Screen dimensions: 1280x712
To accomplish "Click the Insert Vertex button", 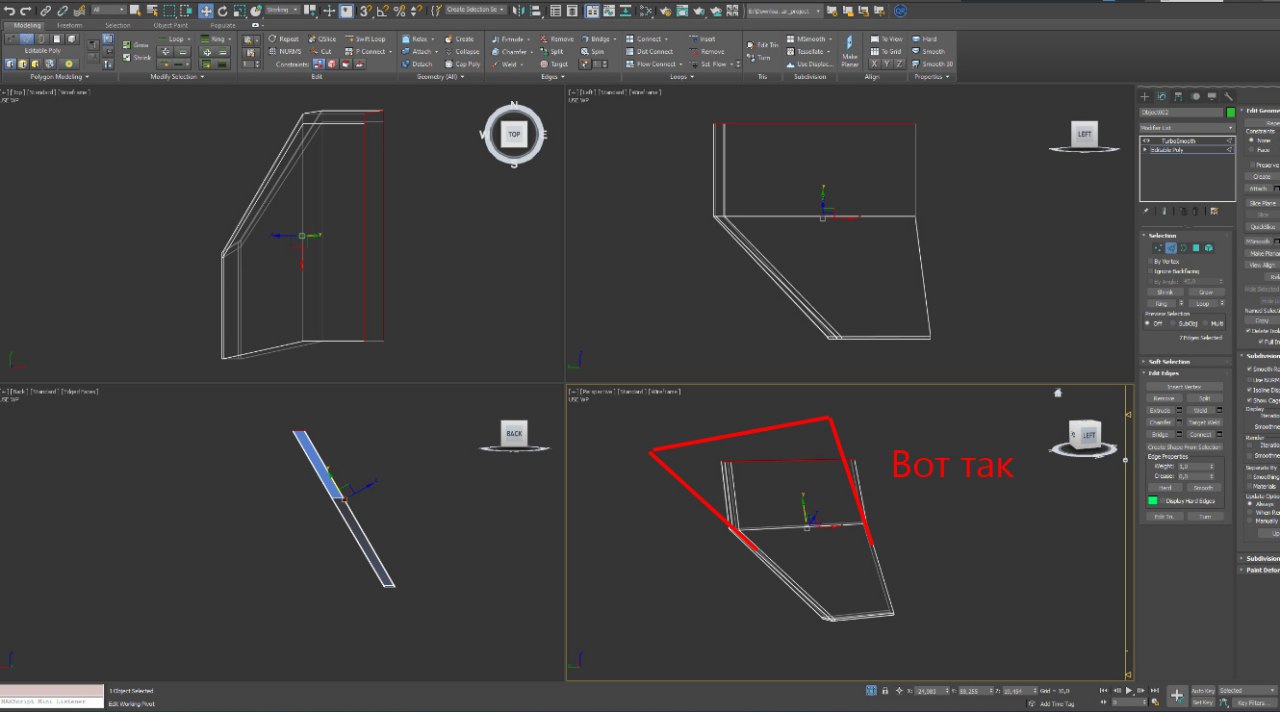I will [1185, 386].
